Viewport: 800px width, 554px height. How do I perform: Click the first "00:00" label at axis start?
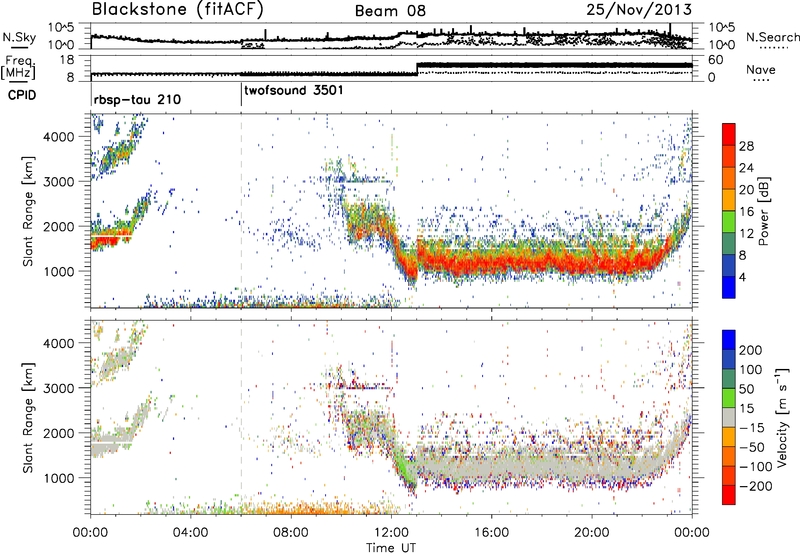[90, 533]
